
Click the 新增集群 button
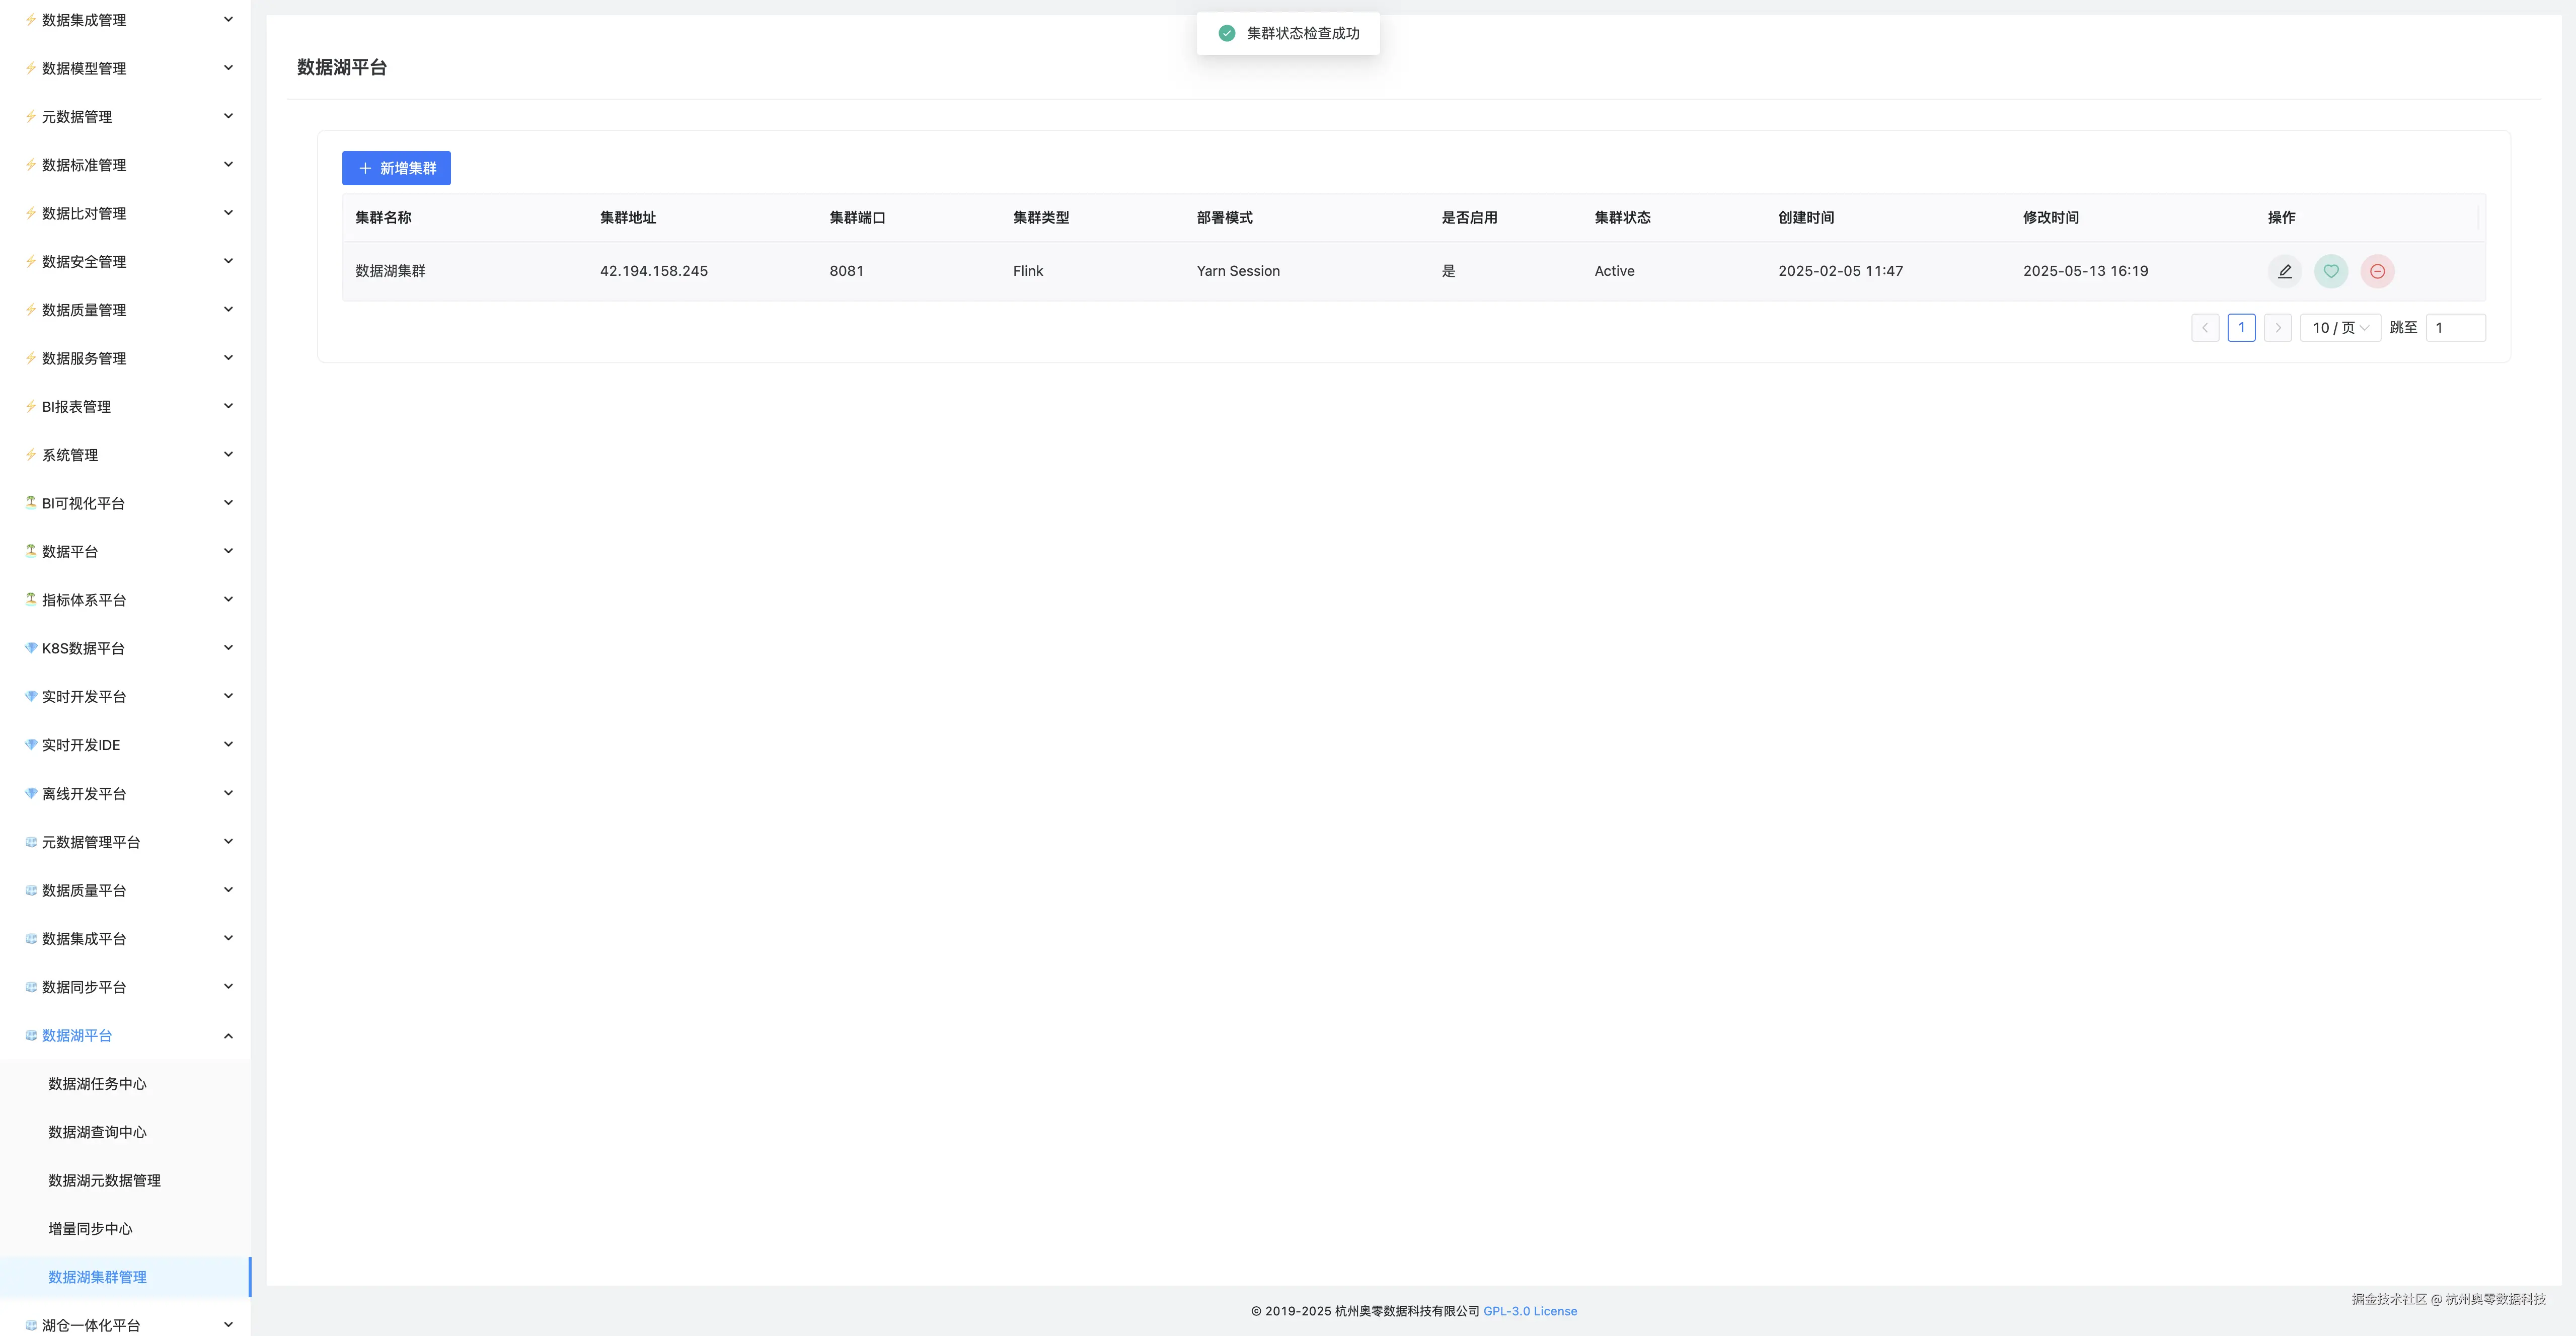[x=396, y=168]
